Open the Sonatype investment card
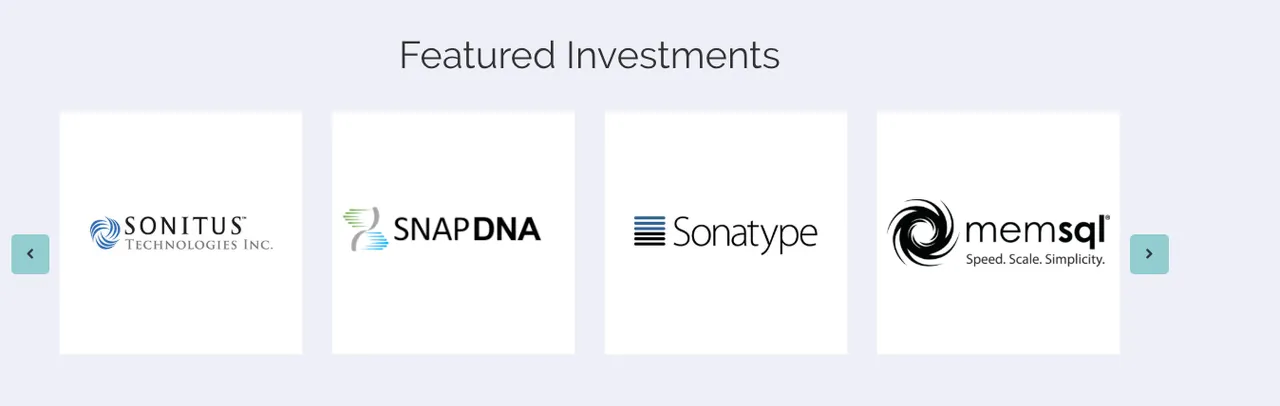 tap(726, 232)
